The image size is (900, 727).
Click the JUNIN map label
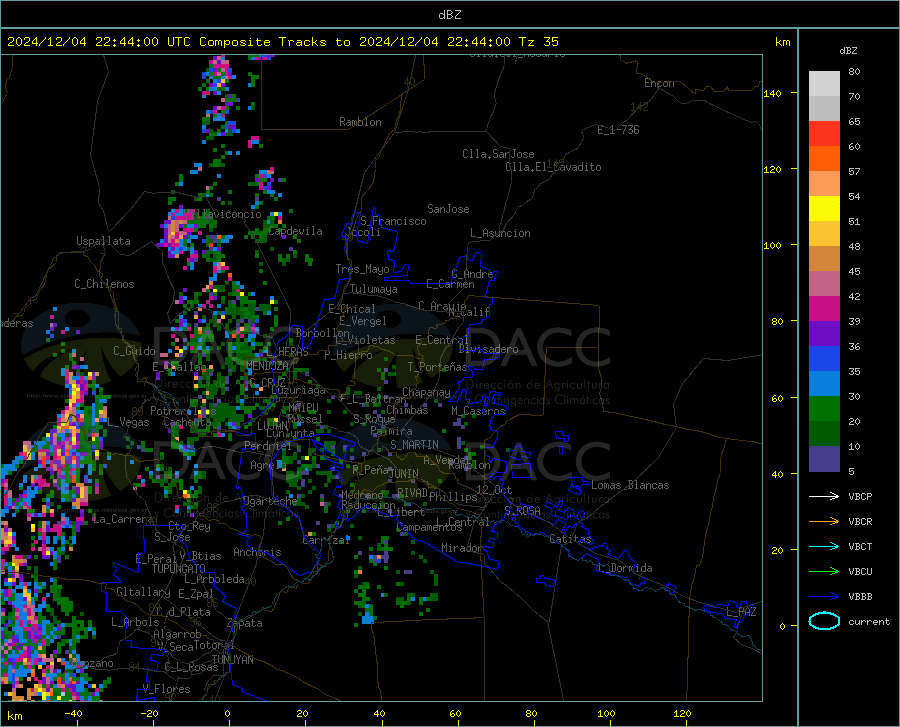(404, 474)
